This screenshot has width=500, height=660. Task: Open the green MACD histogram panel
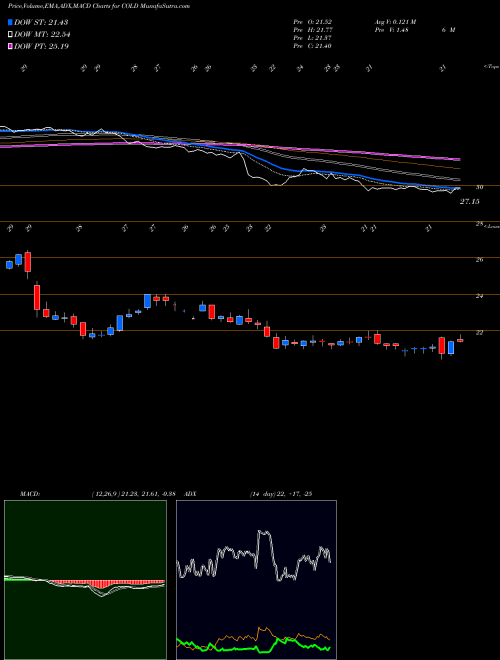click(x=85, y=580)
